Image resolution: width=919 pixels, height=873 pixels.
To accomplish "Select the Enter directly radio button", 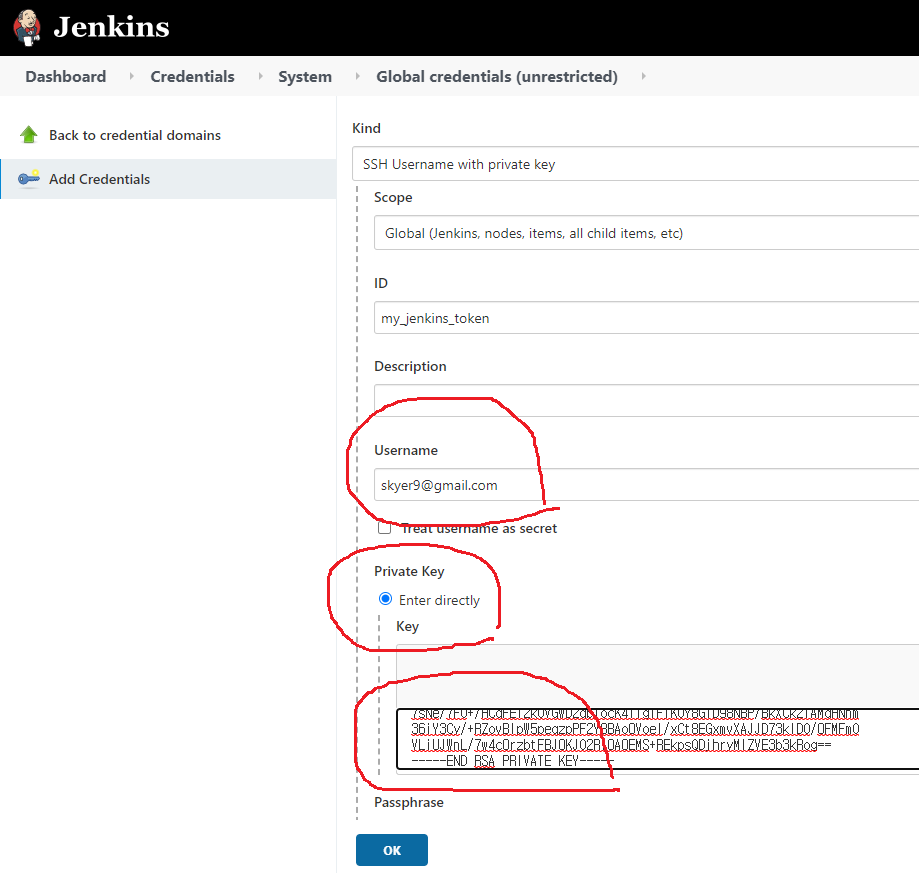I will tap(385, 599).
